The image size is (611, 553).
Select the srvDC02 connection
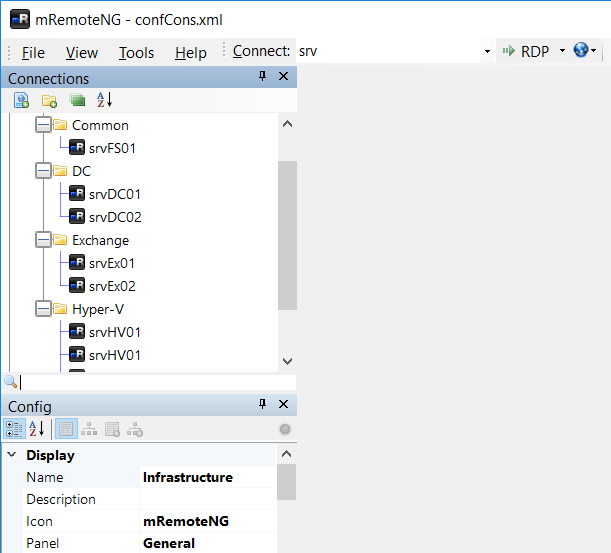click(115, 217)
